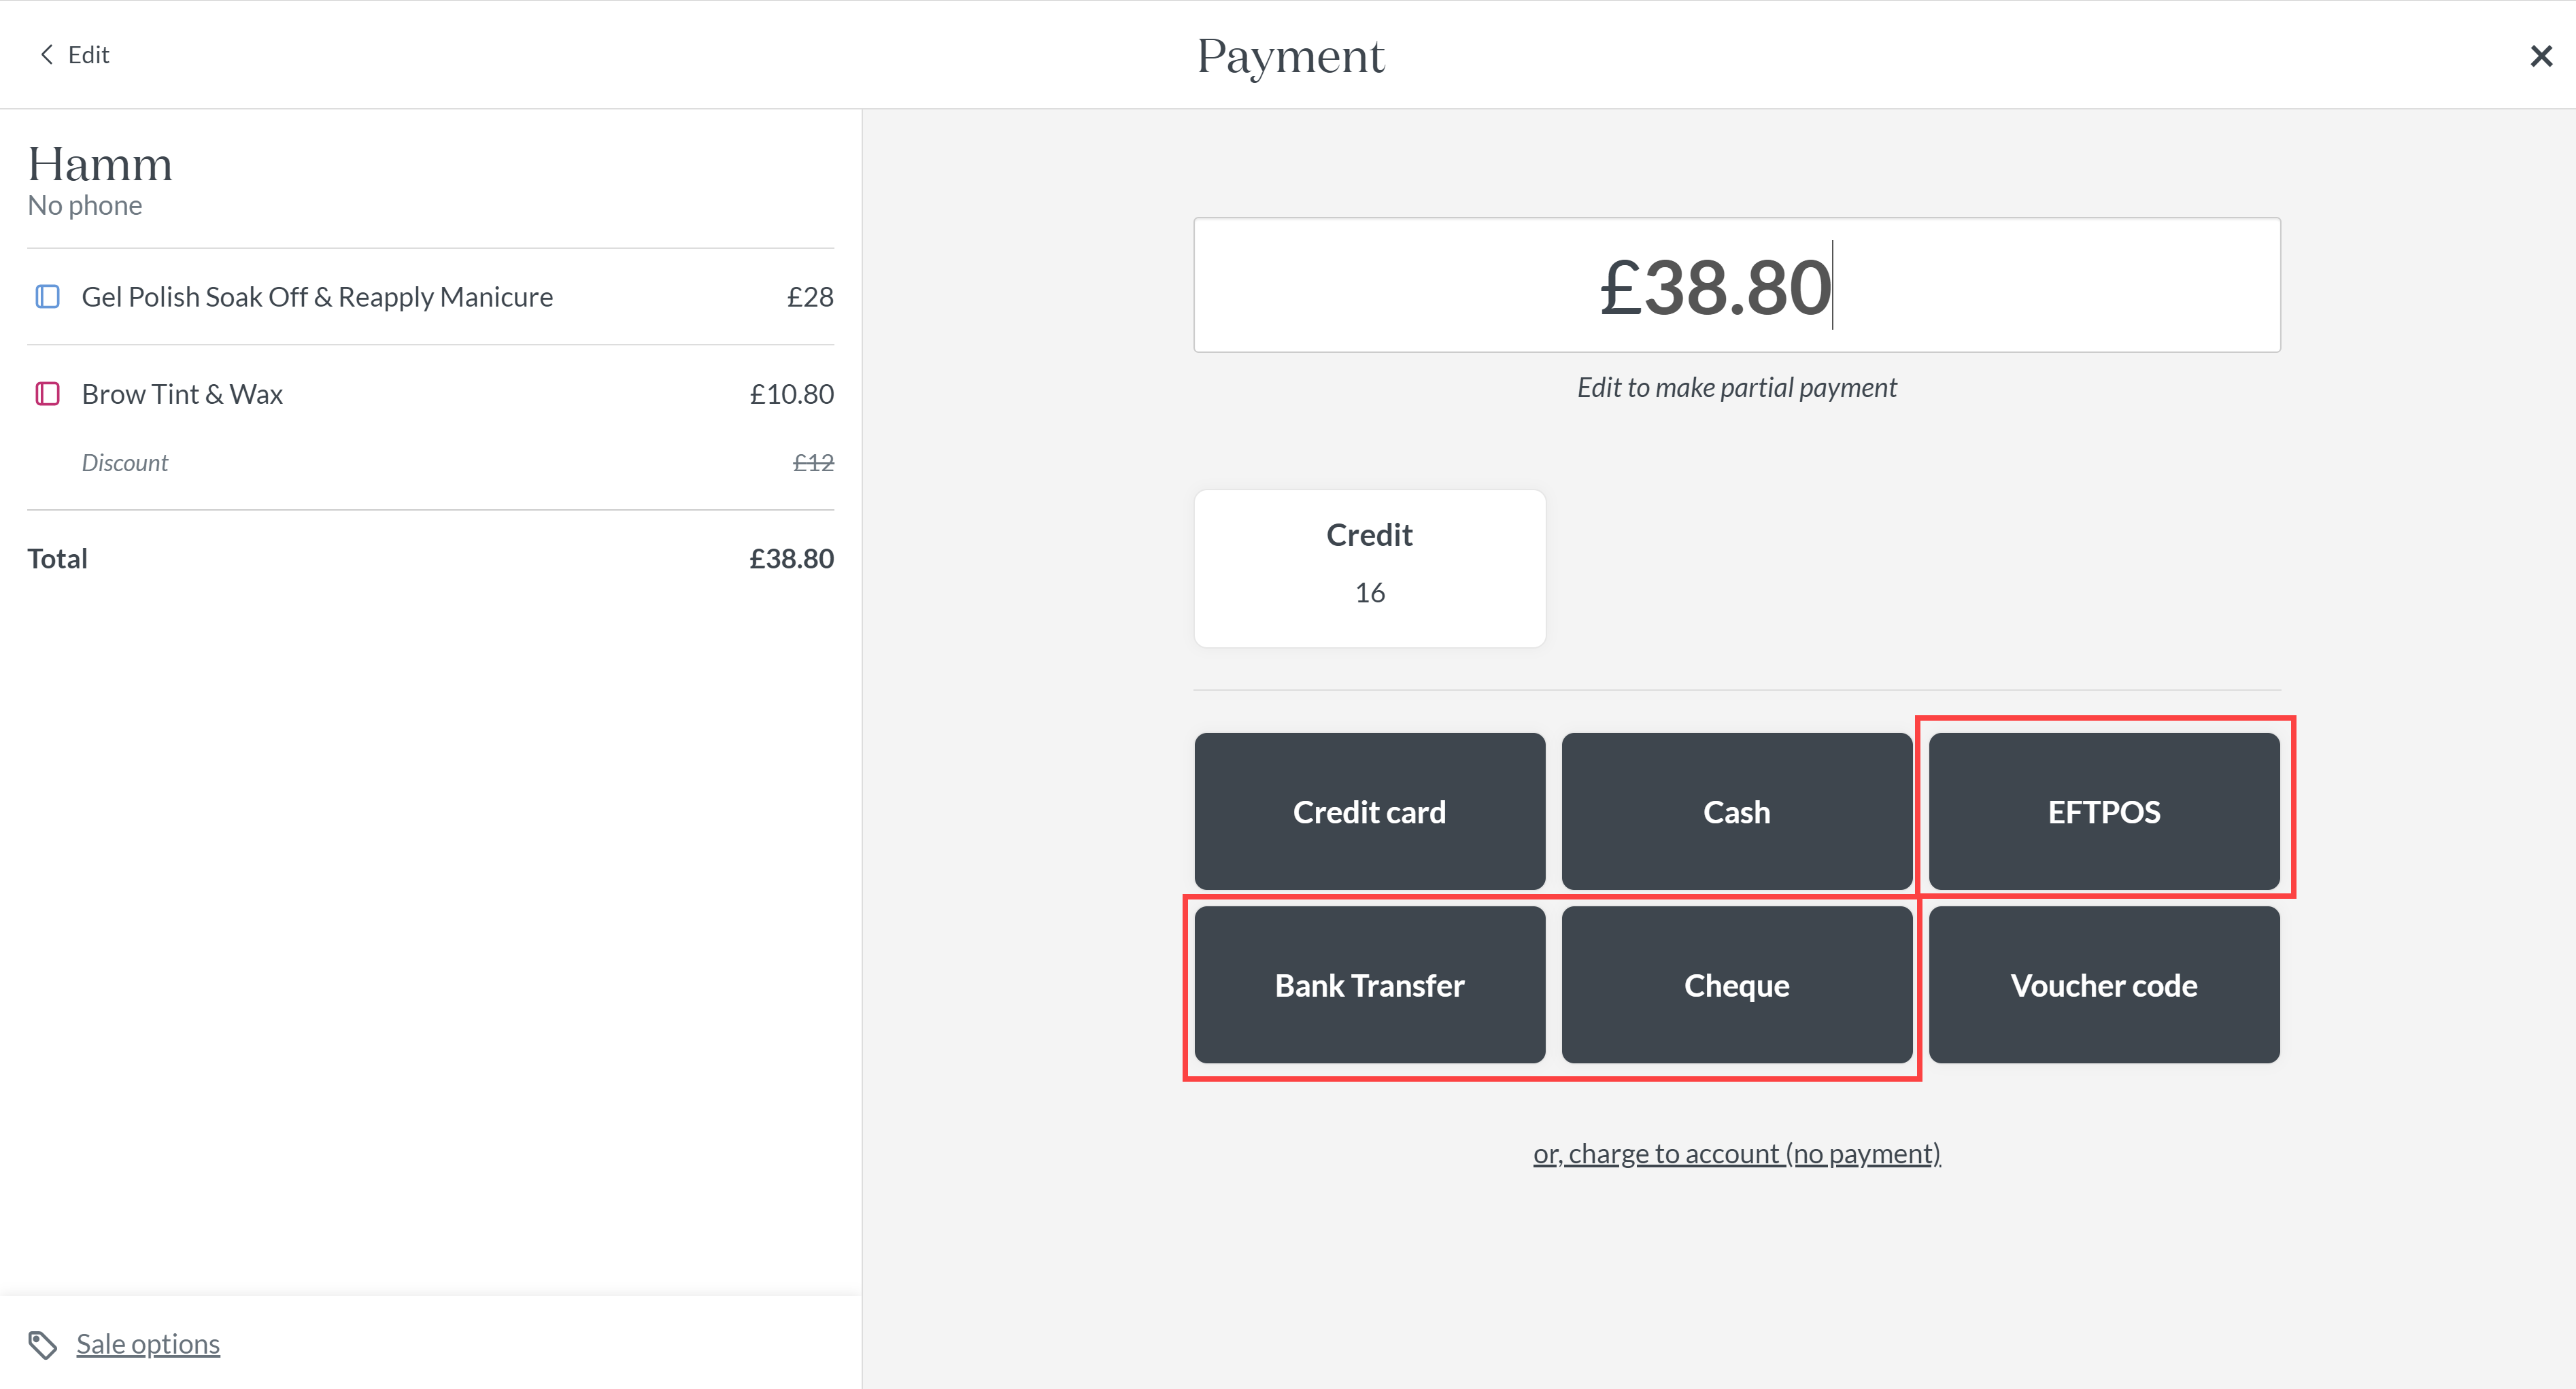Pay with the Credit card button
This screenshot has height=1389, width=2576.
1369,811
